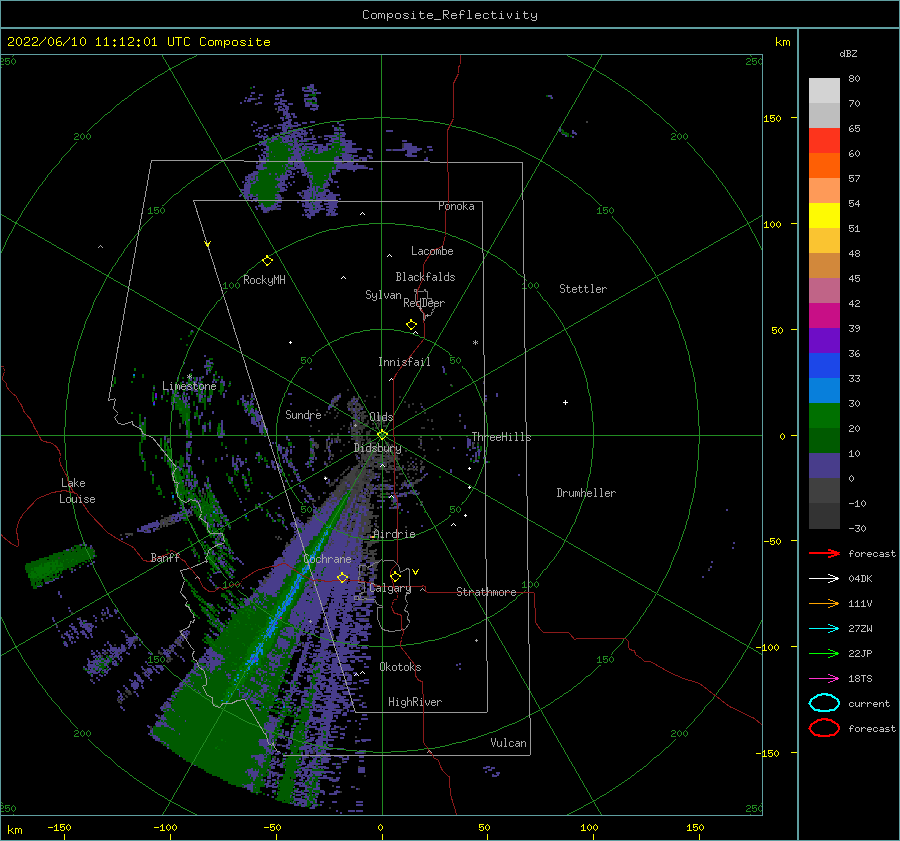Click the yellow diamond marker below Cochrane
The image size is (900, 841).
pos(342,577)
